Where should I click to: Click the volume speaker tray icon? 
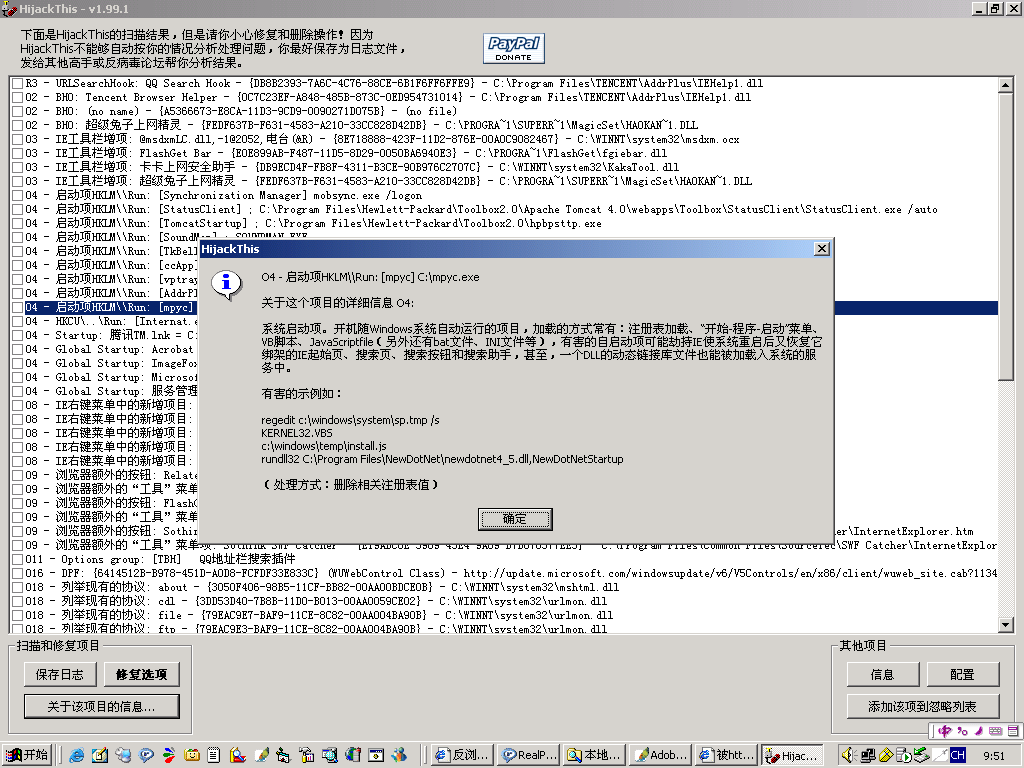(848, 755)
